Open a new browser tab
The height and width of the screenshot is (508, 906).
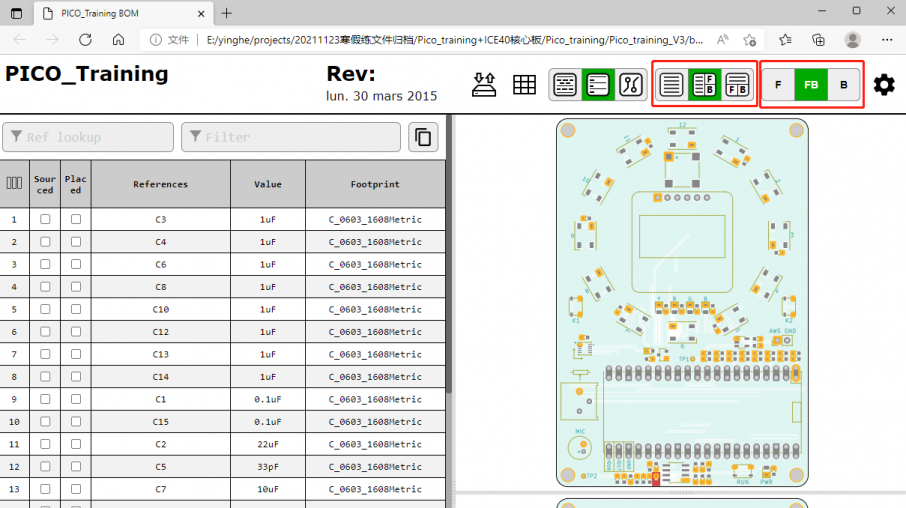coord(226,13)
